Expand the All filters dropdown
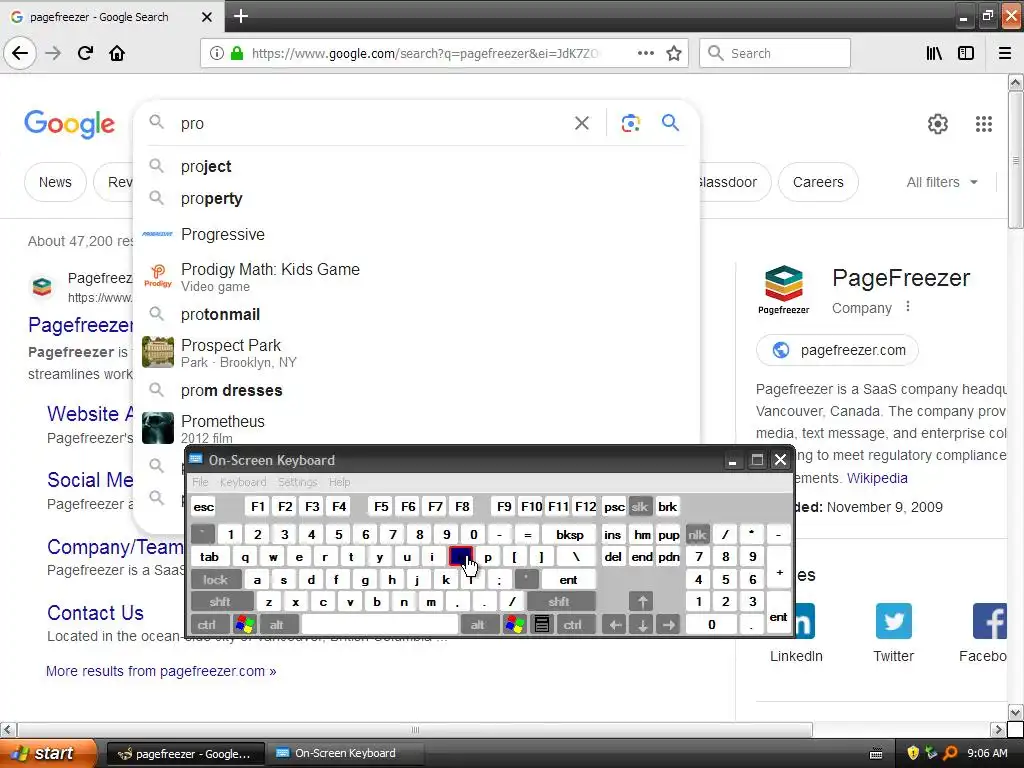 942,182
